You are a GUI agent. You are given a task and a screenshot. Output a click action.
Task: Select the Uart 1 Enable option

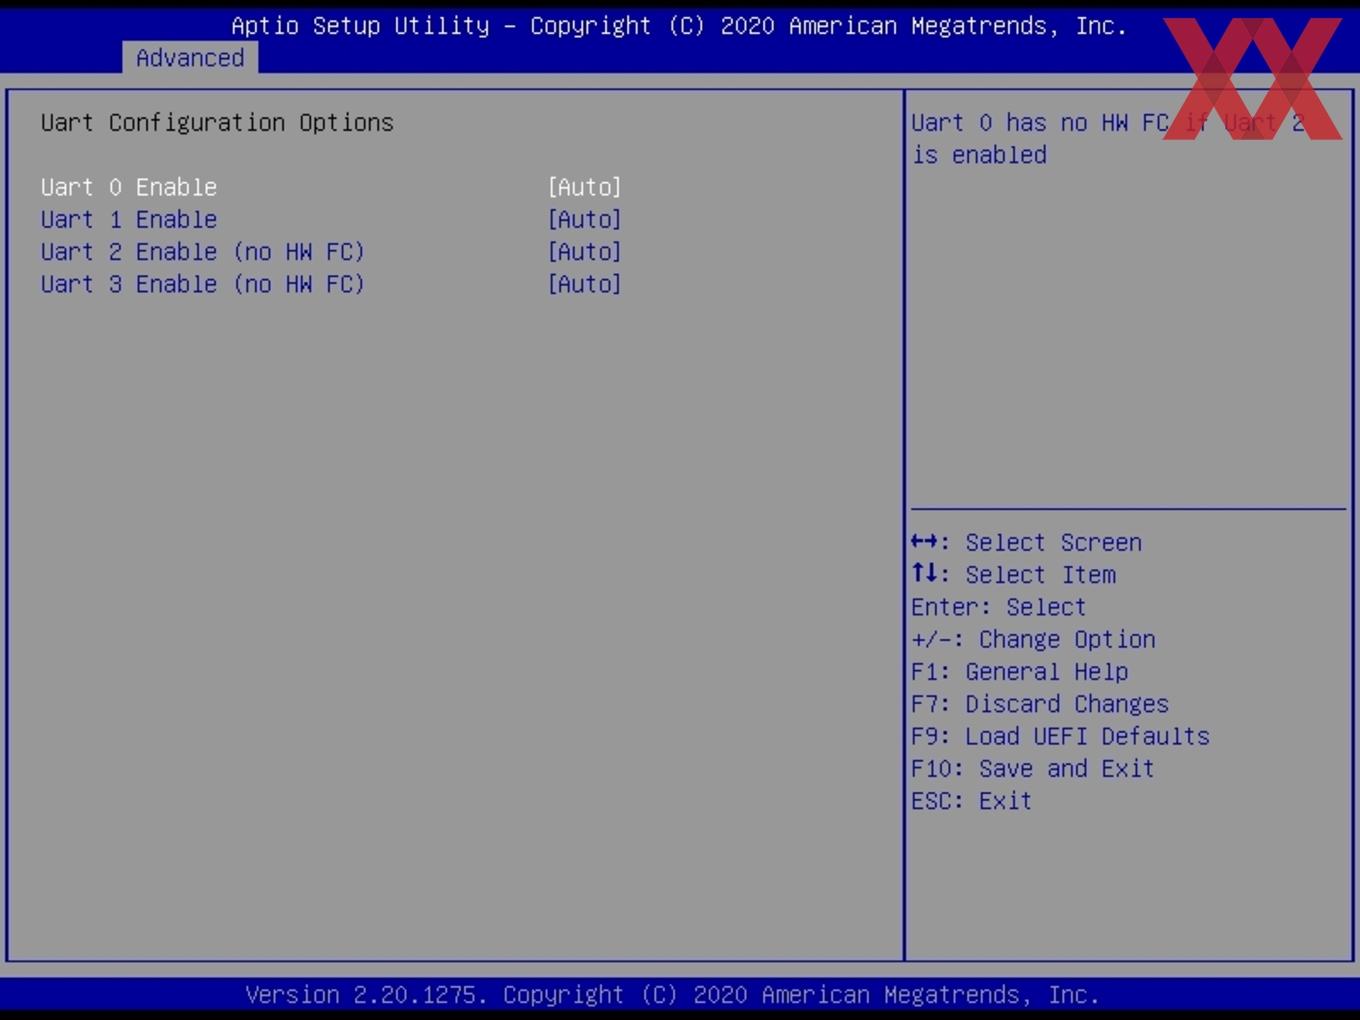coord(129,219)
